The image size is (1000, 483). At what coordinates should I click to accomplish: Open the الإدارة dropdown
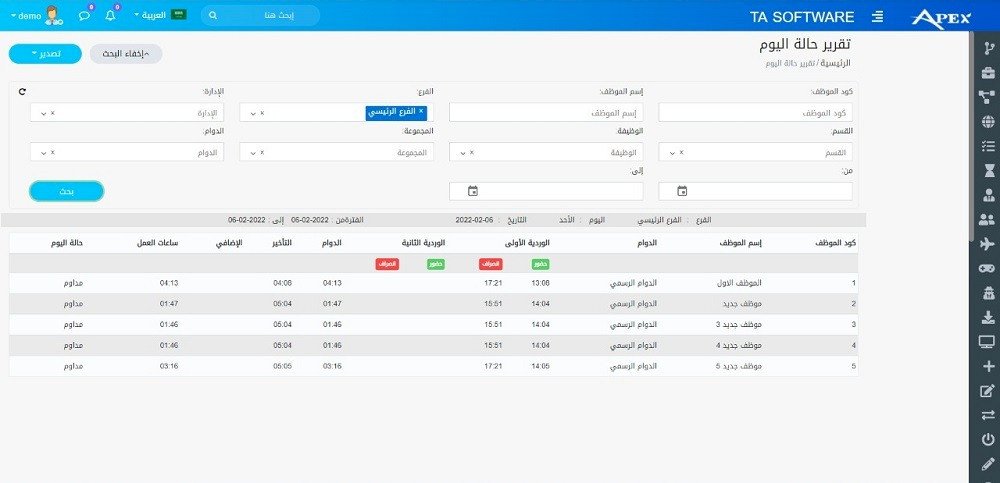click(x=127, y=113)
